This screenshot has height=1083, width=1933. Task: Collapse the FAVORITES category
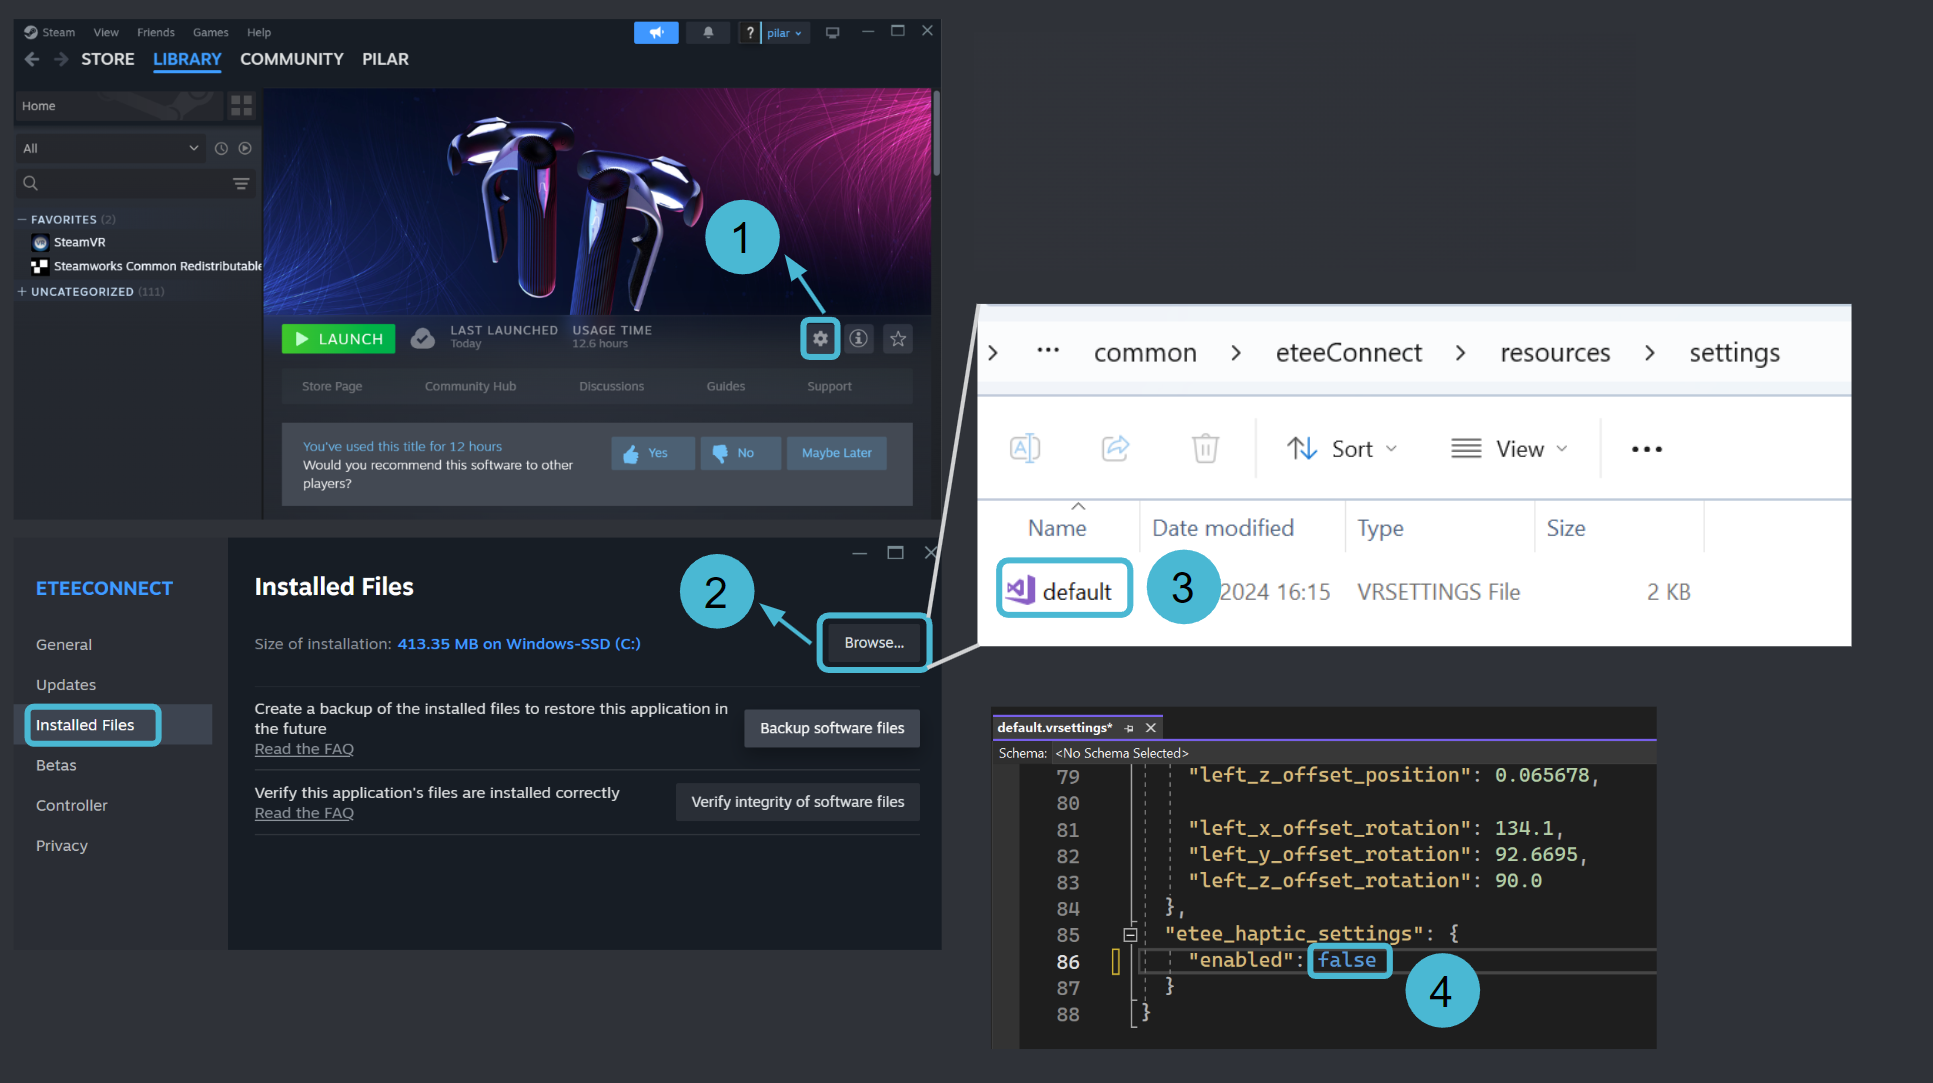pos(22,219)
